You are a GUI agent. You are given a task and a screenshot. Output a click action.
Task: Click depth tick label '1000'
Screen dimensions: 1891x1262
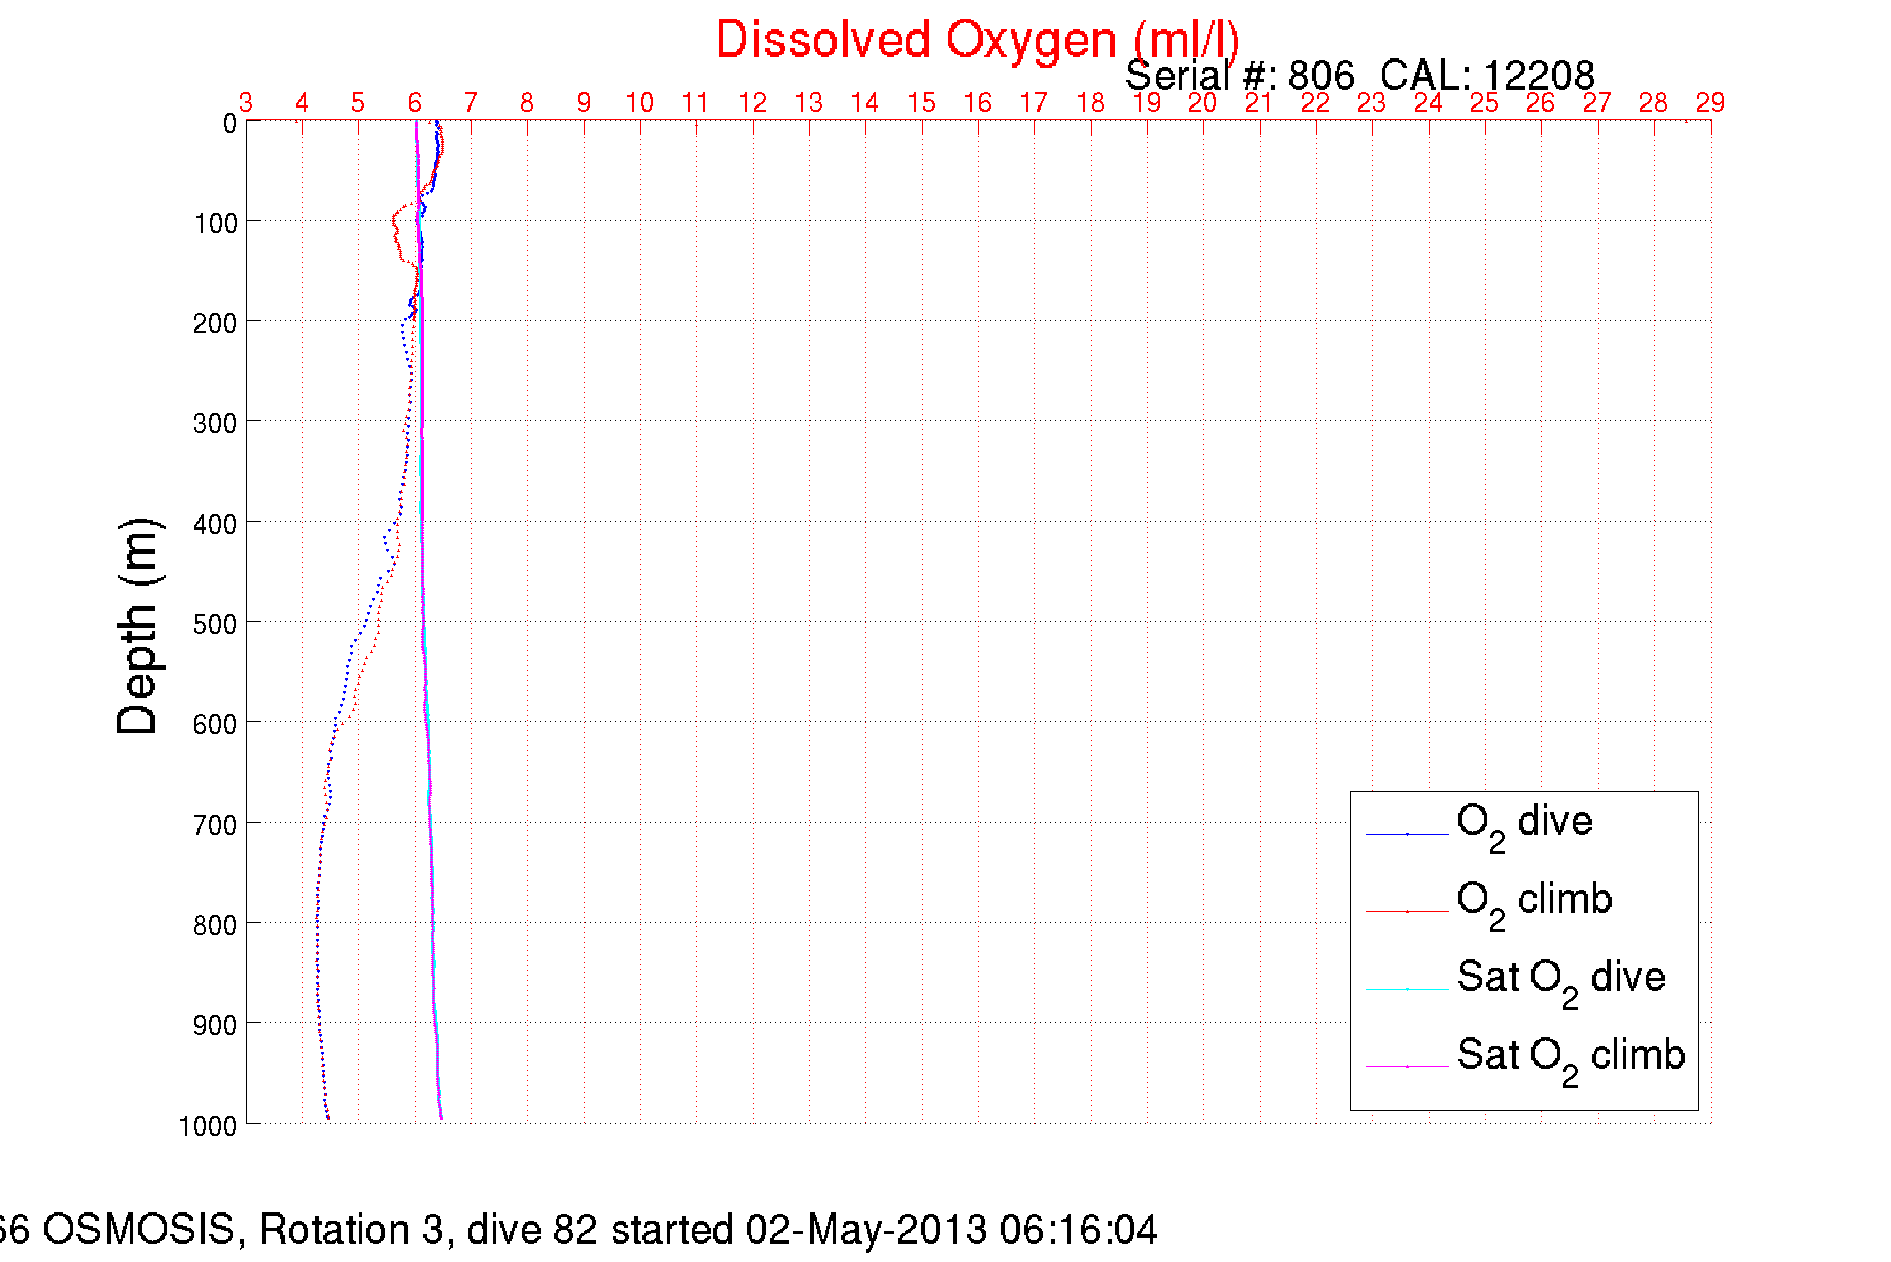[x=208, y=1126]
